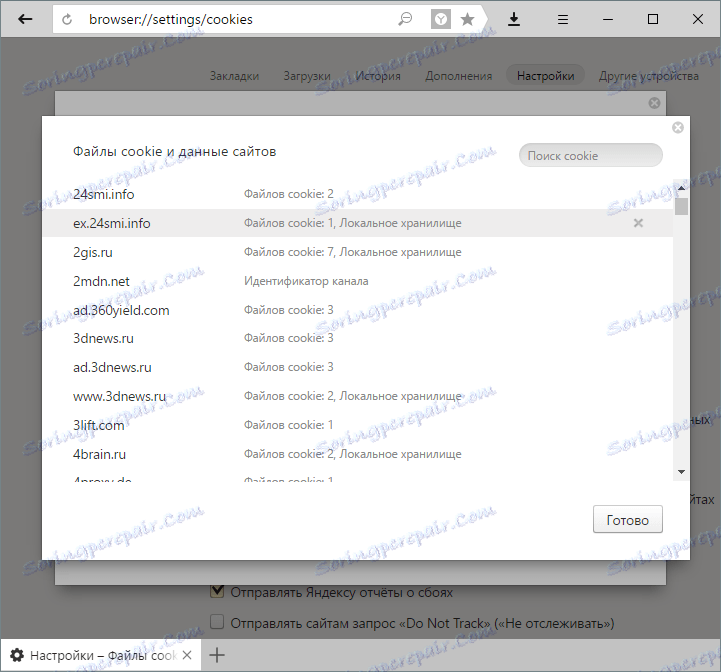Open the История tab
Image resolution: width=721 pixels, height=672 pixels.
click(x=378, y=76)
